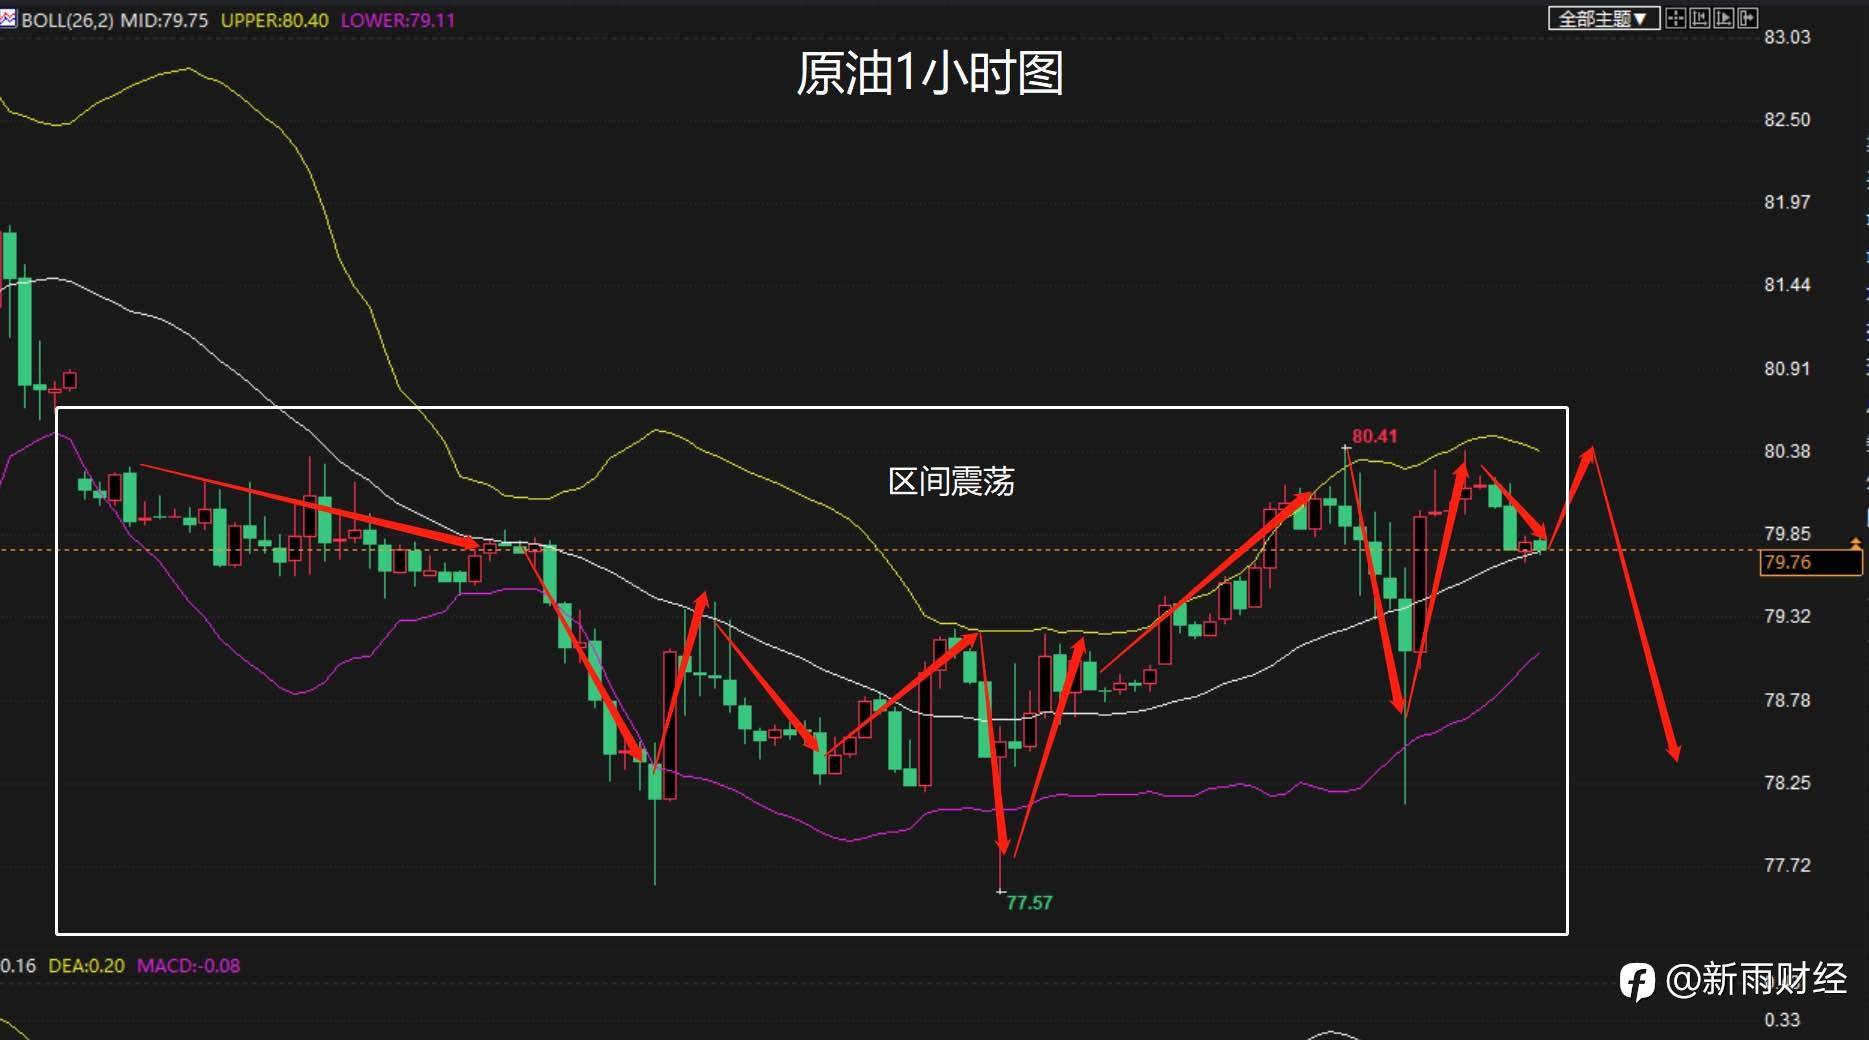Click the exit arrow chart icon
The width and height of the screenshot is (1869, 1040).
click(x=1747, y=18)
